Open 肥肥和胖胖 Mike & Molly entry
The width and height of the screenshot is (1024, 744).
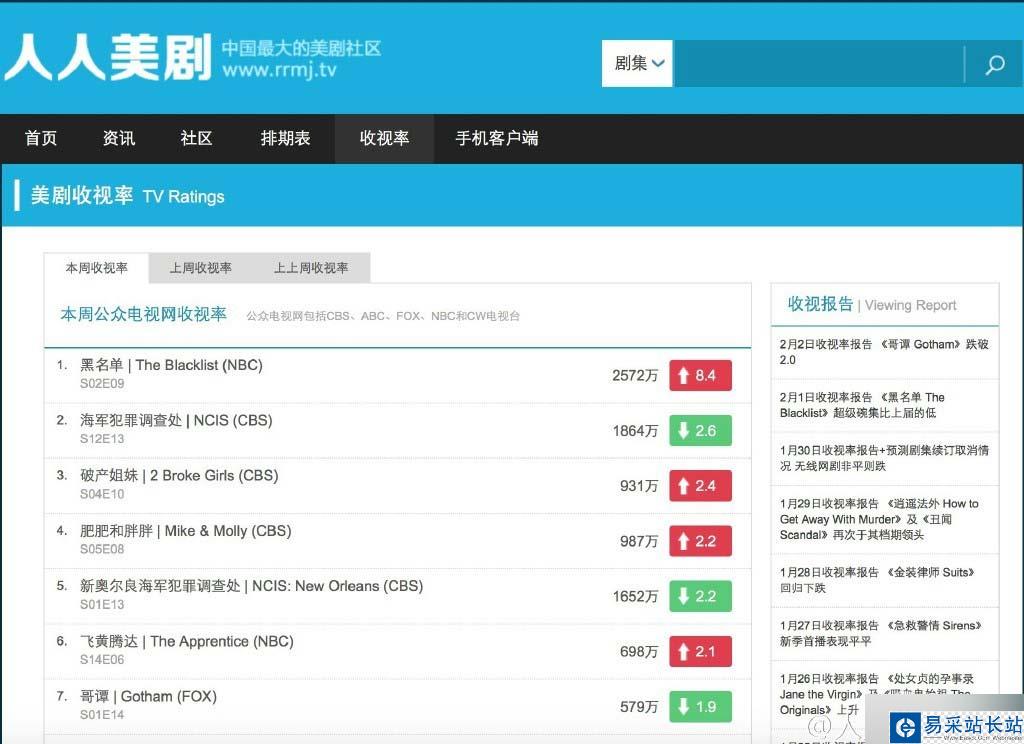click(x=185, y=531)
